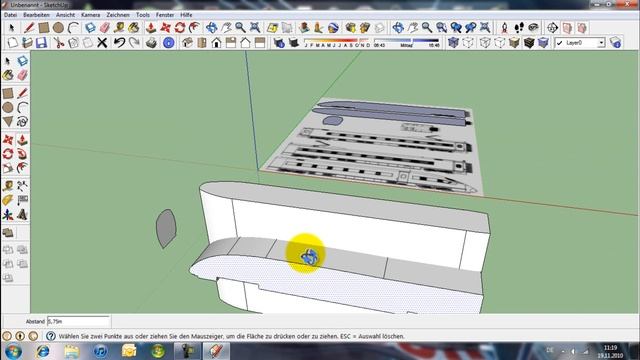Click the SketchUp taskbar button

click(216, 351)
